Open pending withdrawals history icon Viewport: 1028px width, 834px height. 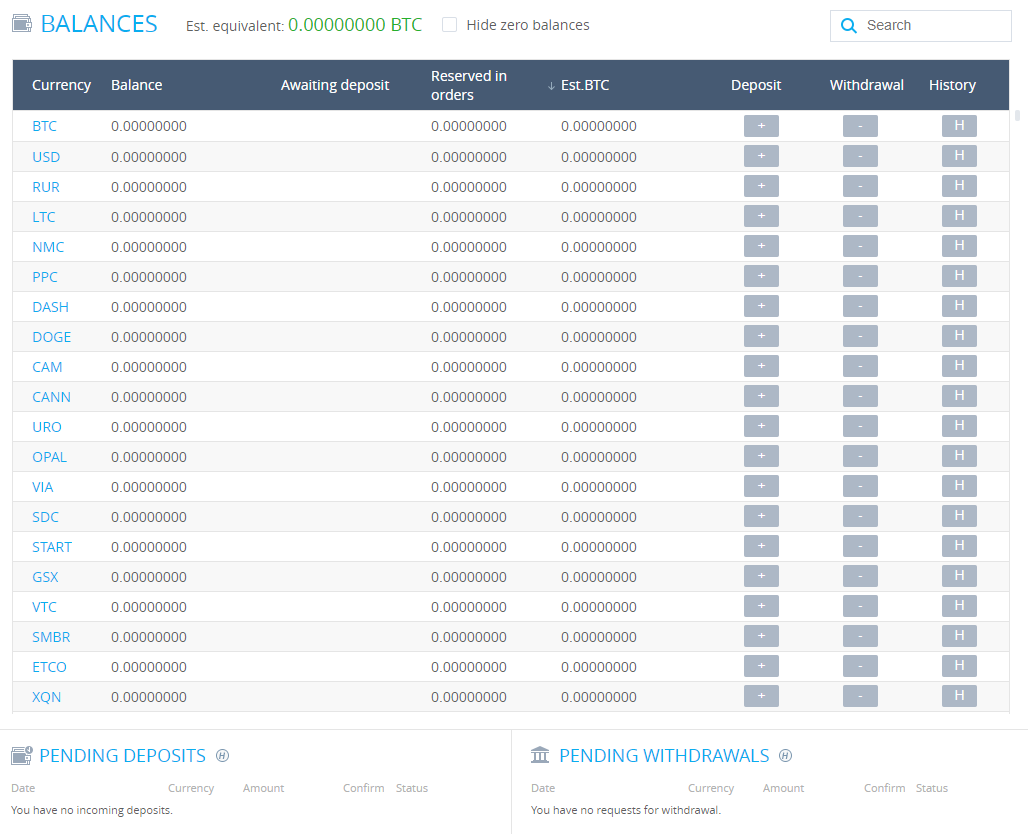coord(786,756)
